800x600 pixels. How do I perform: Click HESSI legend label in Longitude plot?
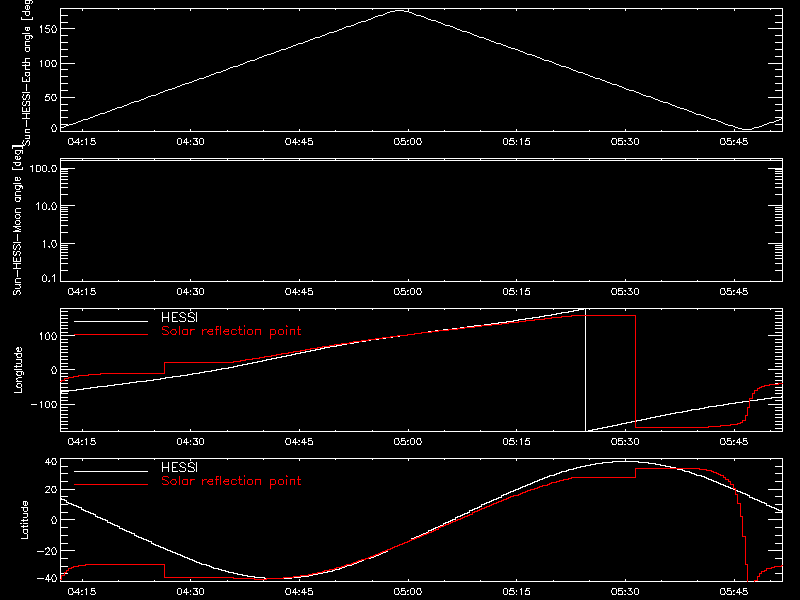tap(179, 317)
